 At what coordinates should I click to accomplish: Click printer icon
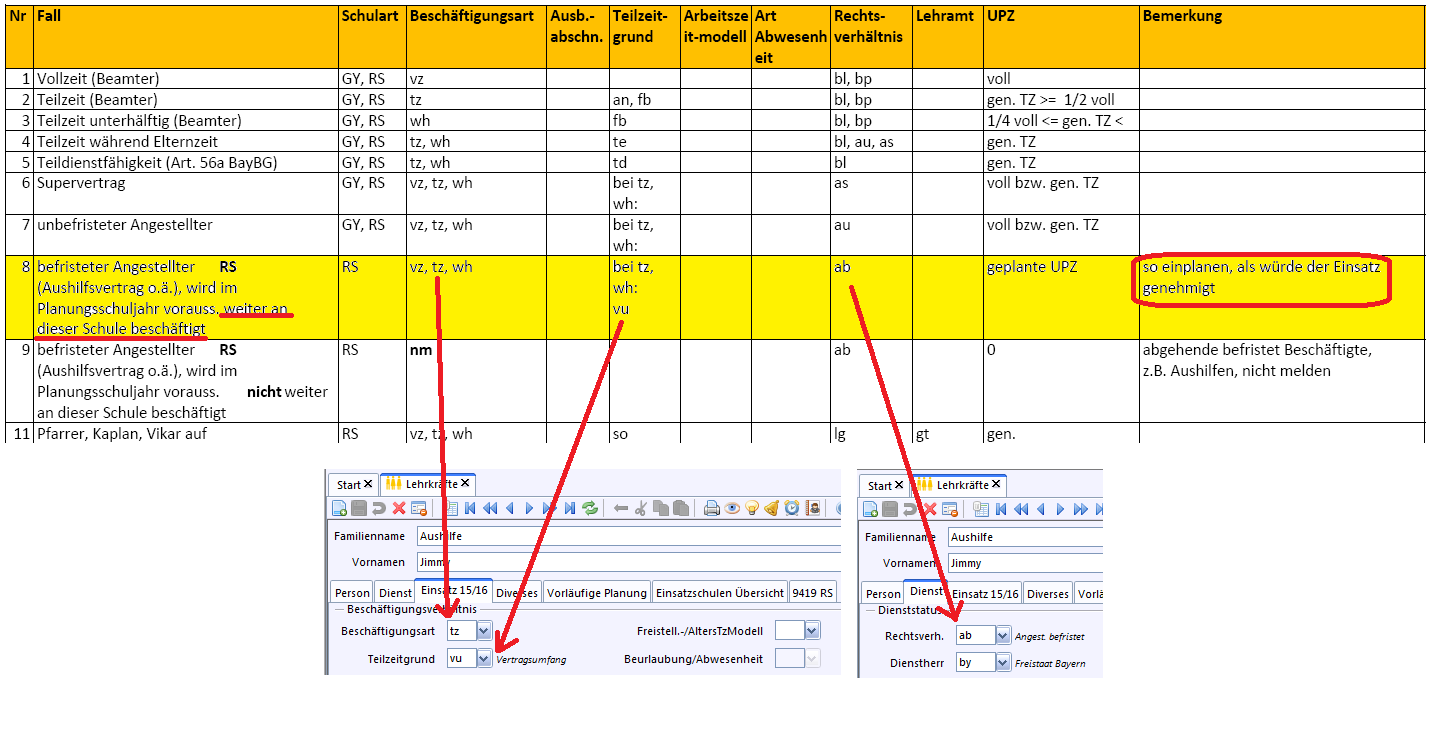712,508
